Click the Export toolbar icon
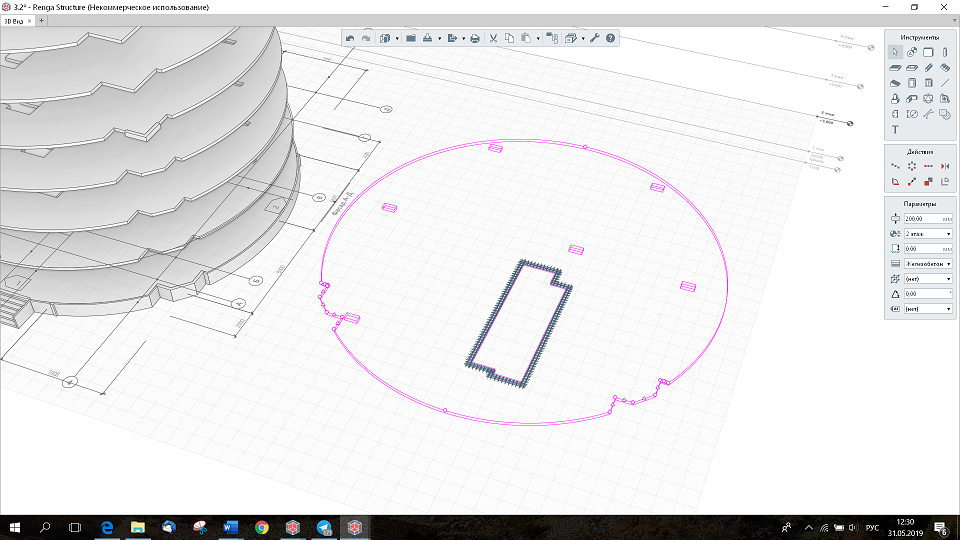The width and height of the screenshot is (960, 540). (x=452, y=38)
